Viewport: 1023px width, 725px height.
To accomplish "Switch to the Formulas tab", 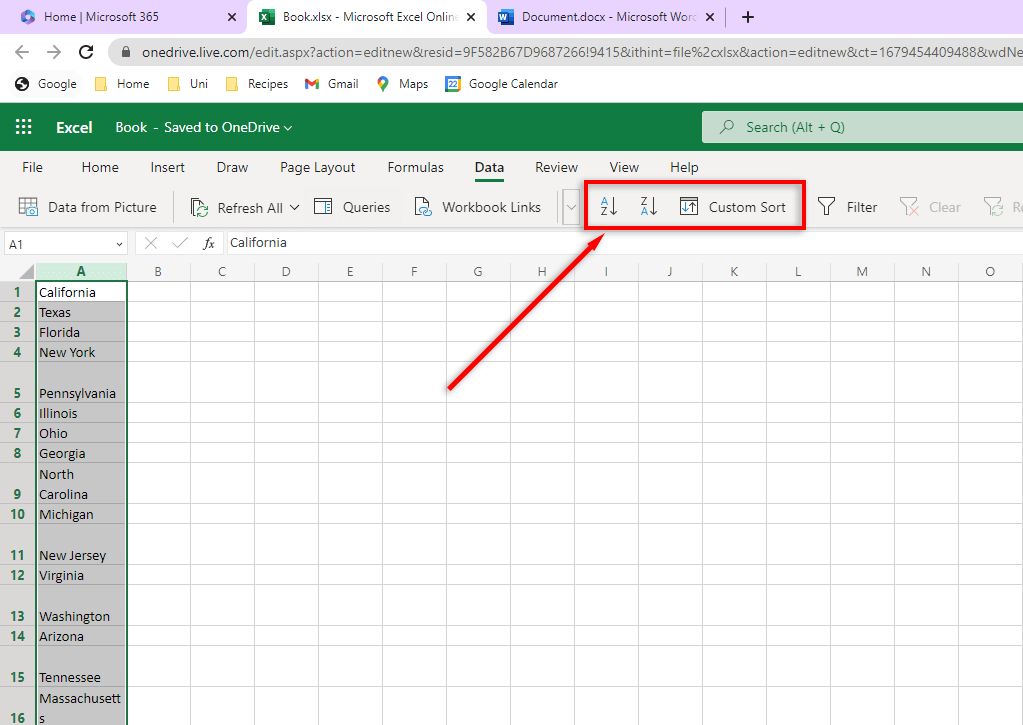I will 416,167.
